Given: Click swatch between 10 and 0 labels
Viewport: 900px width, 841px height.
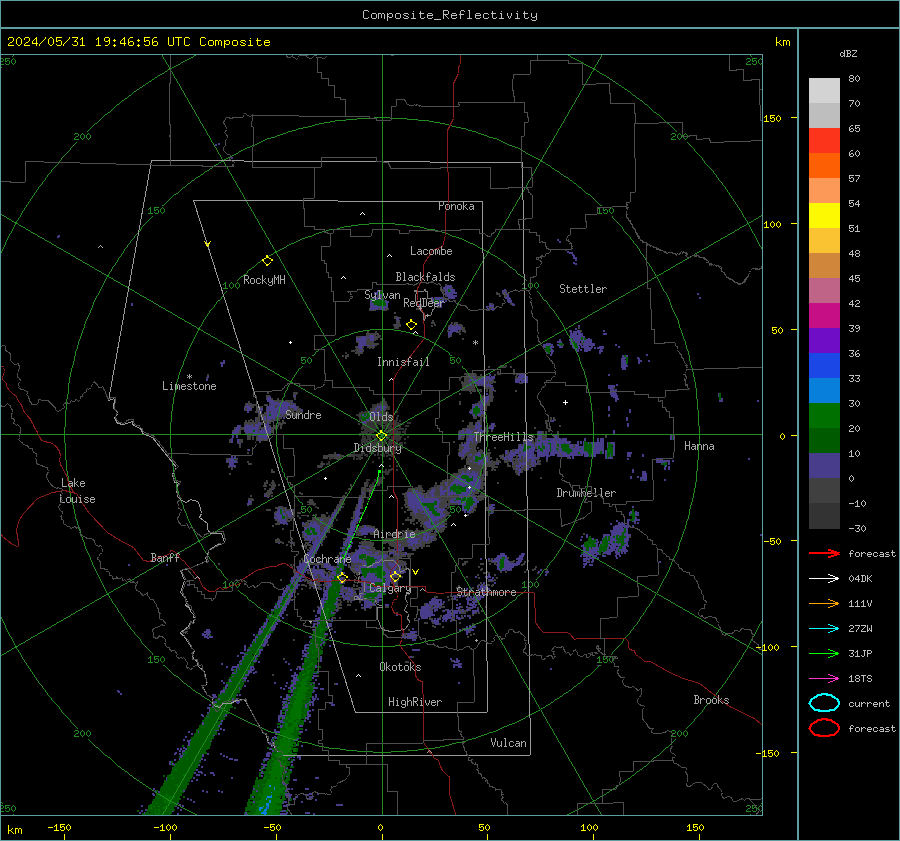Looking at the screenshot, I should (x=824, y=466).
